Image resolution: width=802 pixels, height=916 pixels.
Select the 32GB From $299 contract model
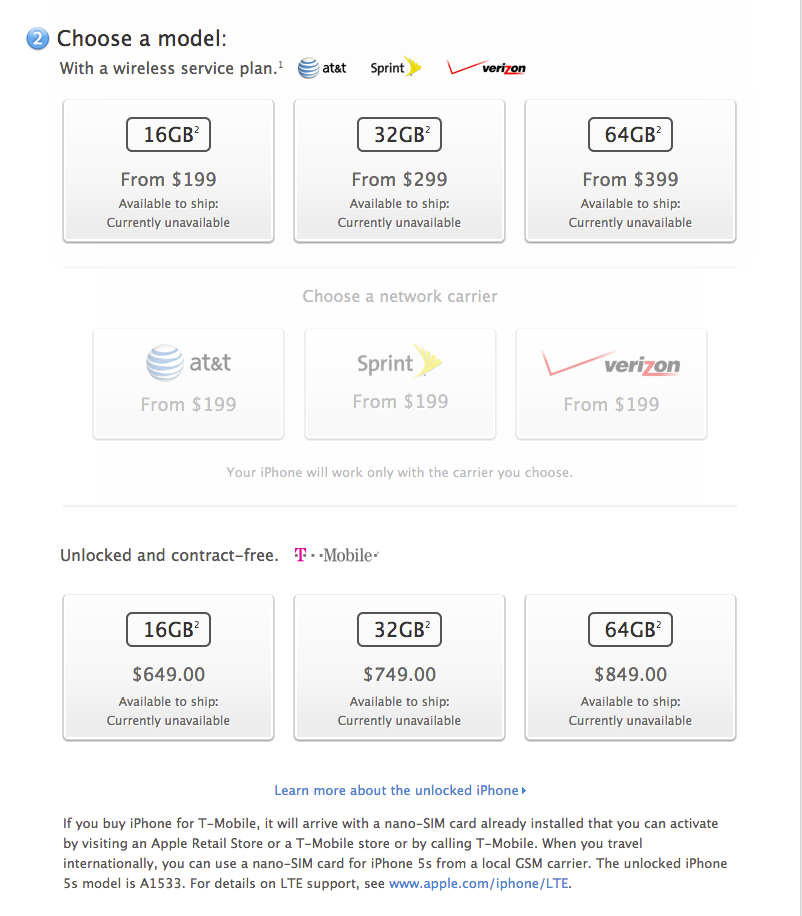pos(399,171)
